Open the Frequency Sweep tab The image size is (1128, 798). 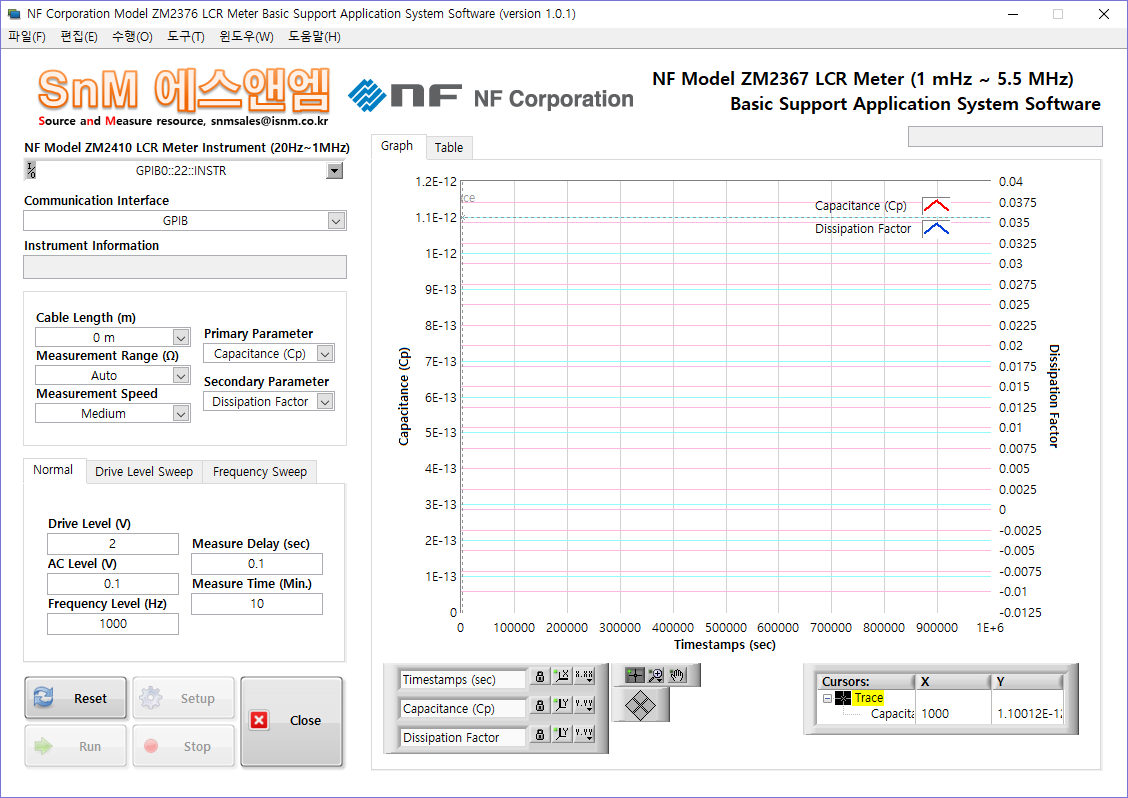click(x=260, y=472)
